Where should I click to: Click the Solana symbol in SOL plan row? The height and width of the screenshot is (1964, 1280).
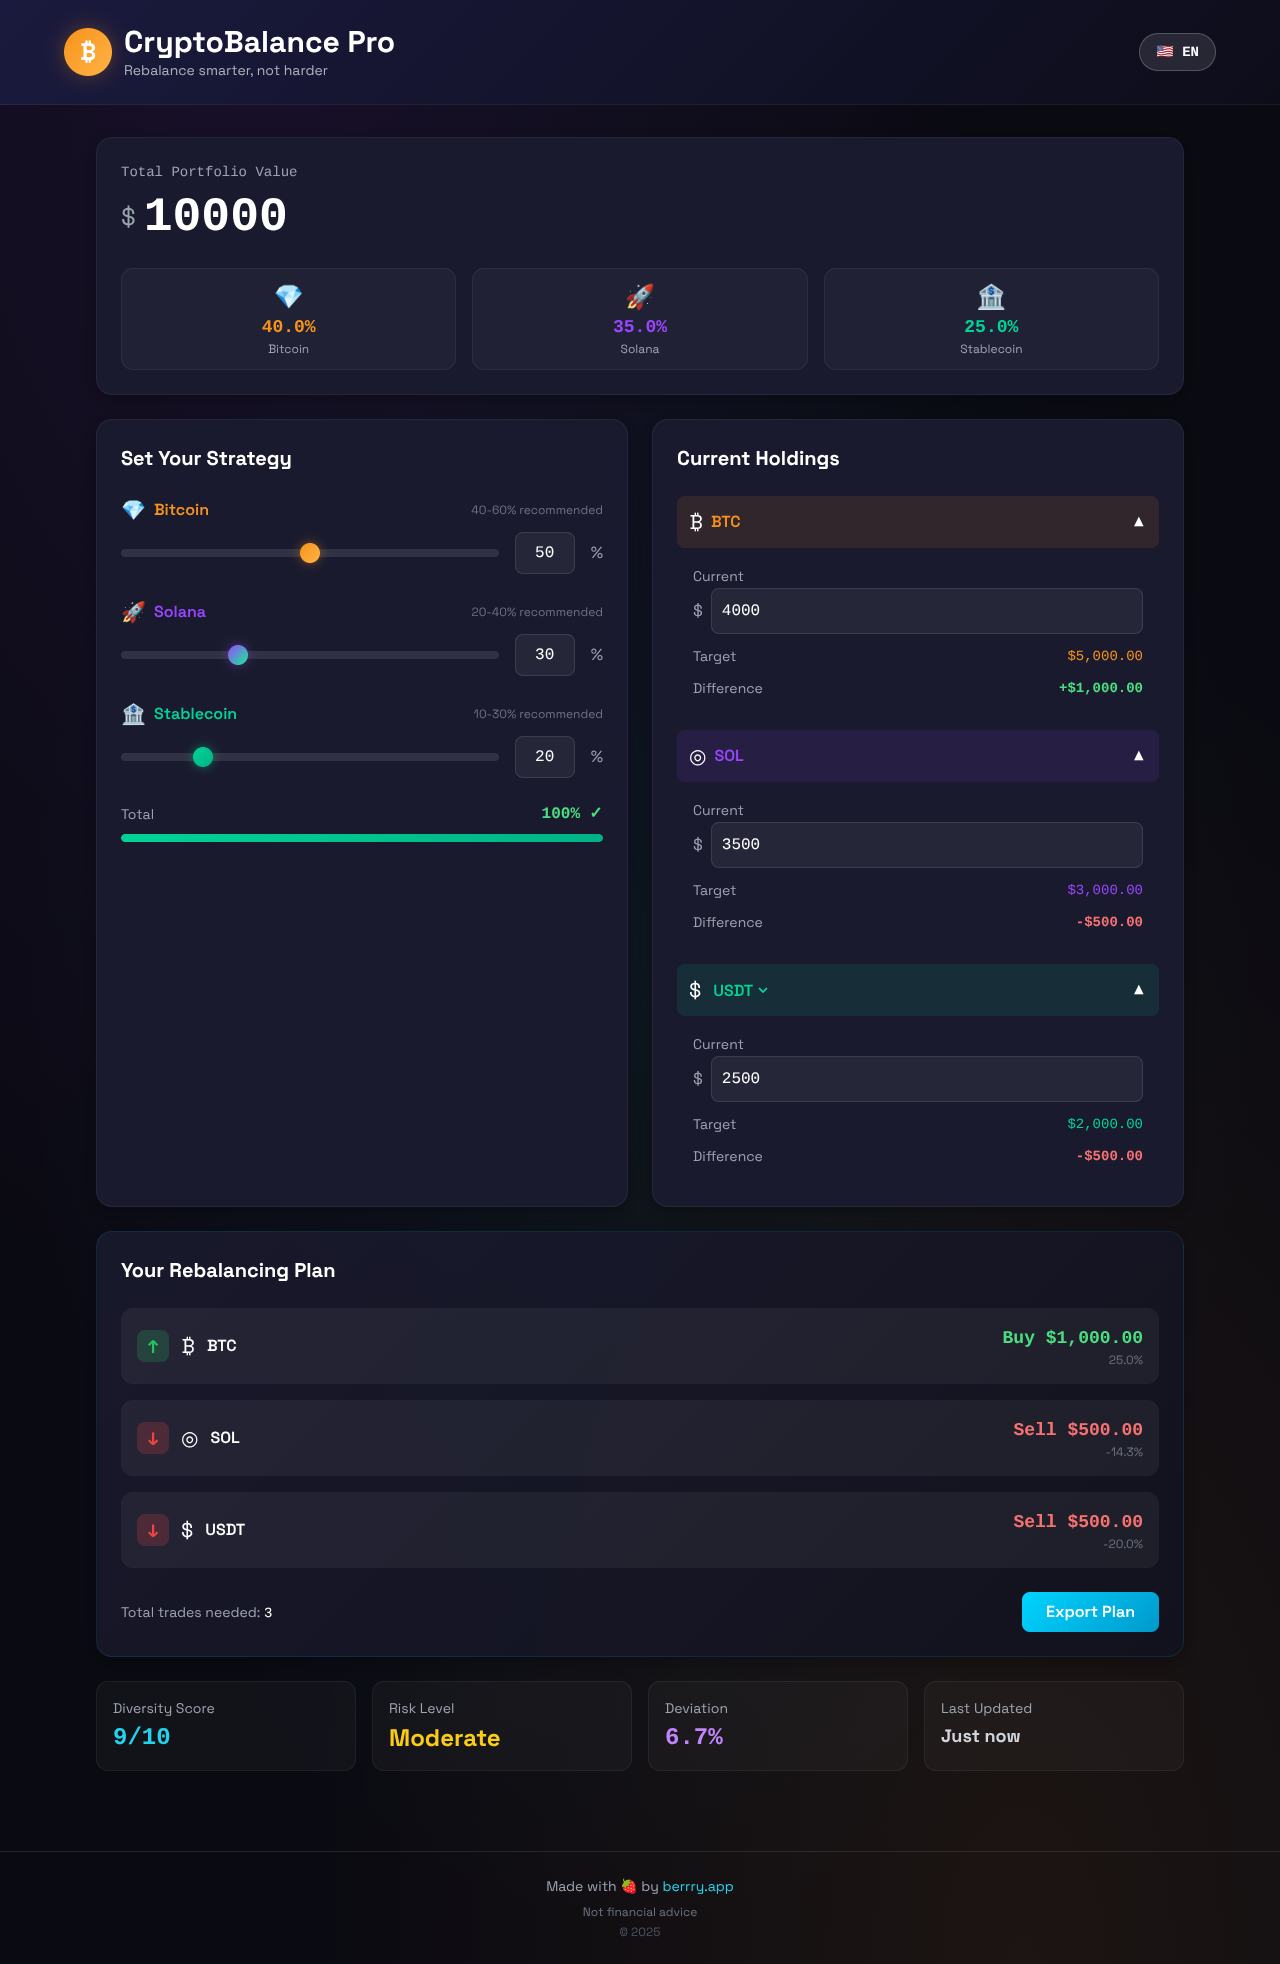190,1439
